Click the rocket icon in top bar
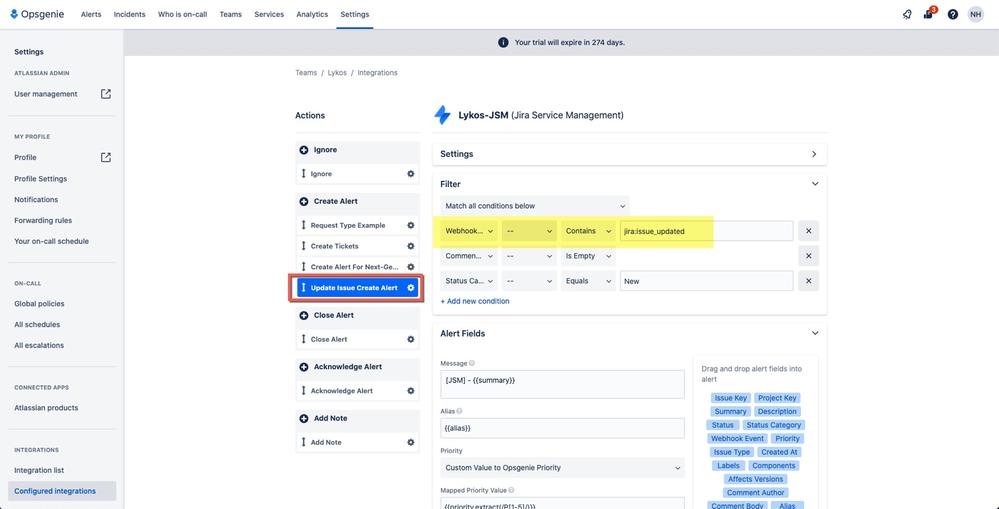 click(x=907, y=14)
